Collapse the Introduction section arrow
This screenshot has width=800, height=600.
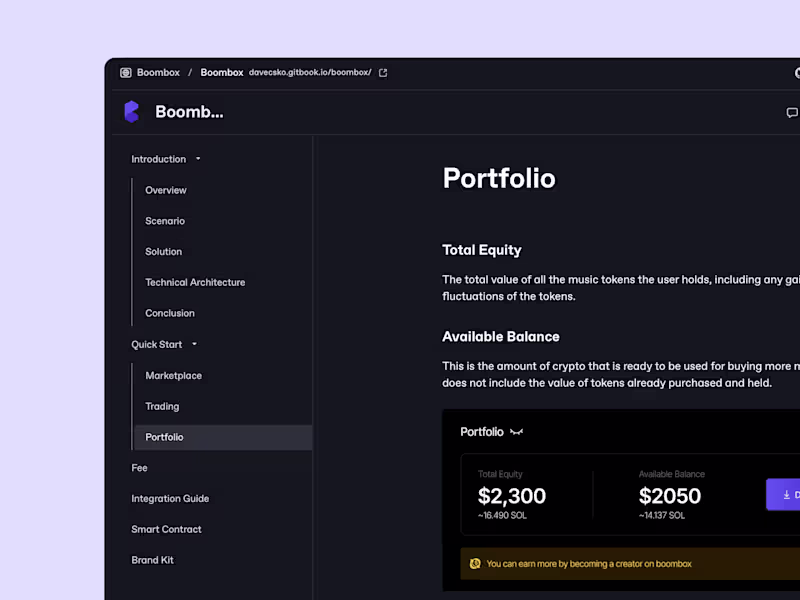(198, 159)
